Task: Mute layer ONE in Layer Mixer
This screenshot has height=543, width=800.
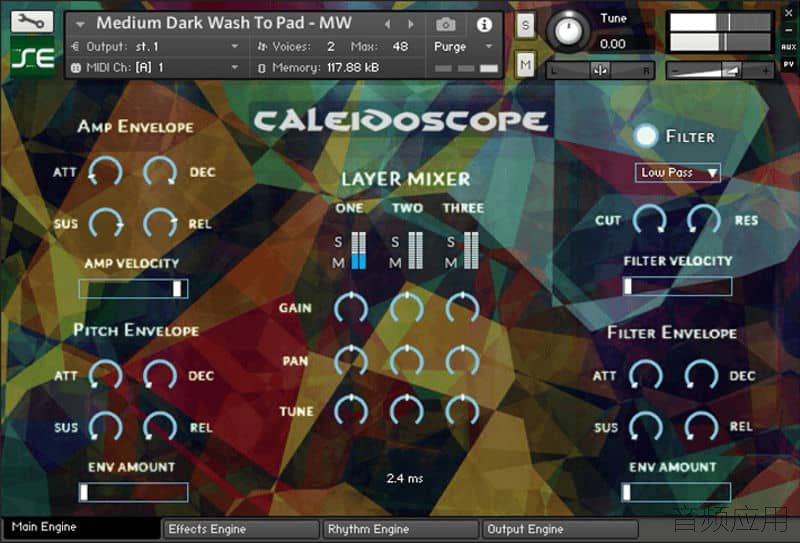Action: point(338,263)
